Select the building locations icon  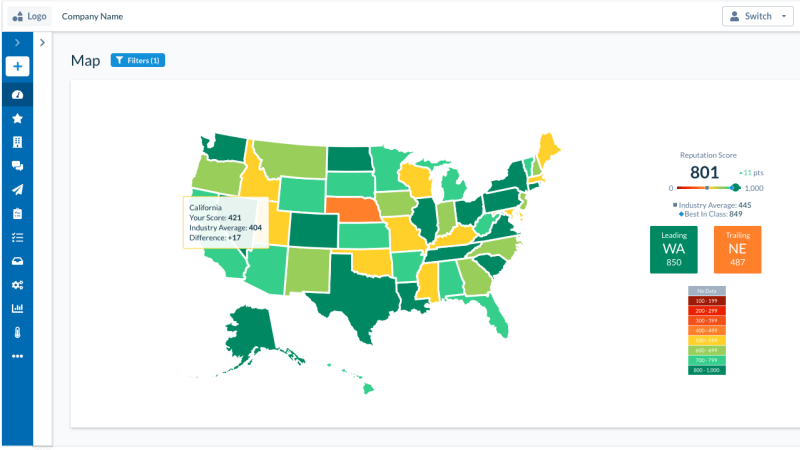17,142
